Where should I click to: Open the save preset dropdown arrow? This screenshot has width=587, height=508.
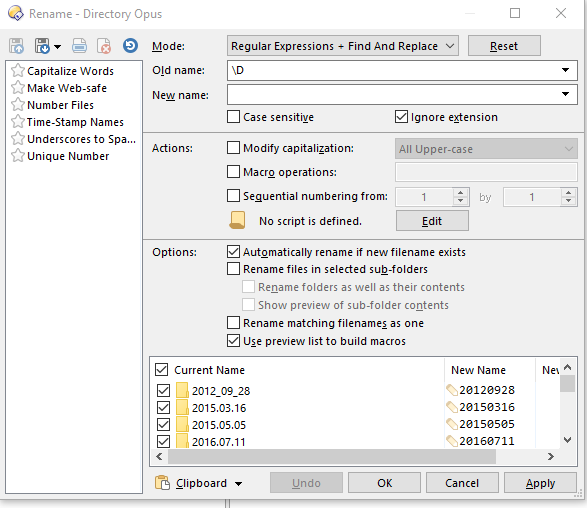(x=57, y=47)
